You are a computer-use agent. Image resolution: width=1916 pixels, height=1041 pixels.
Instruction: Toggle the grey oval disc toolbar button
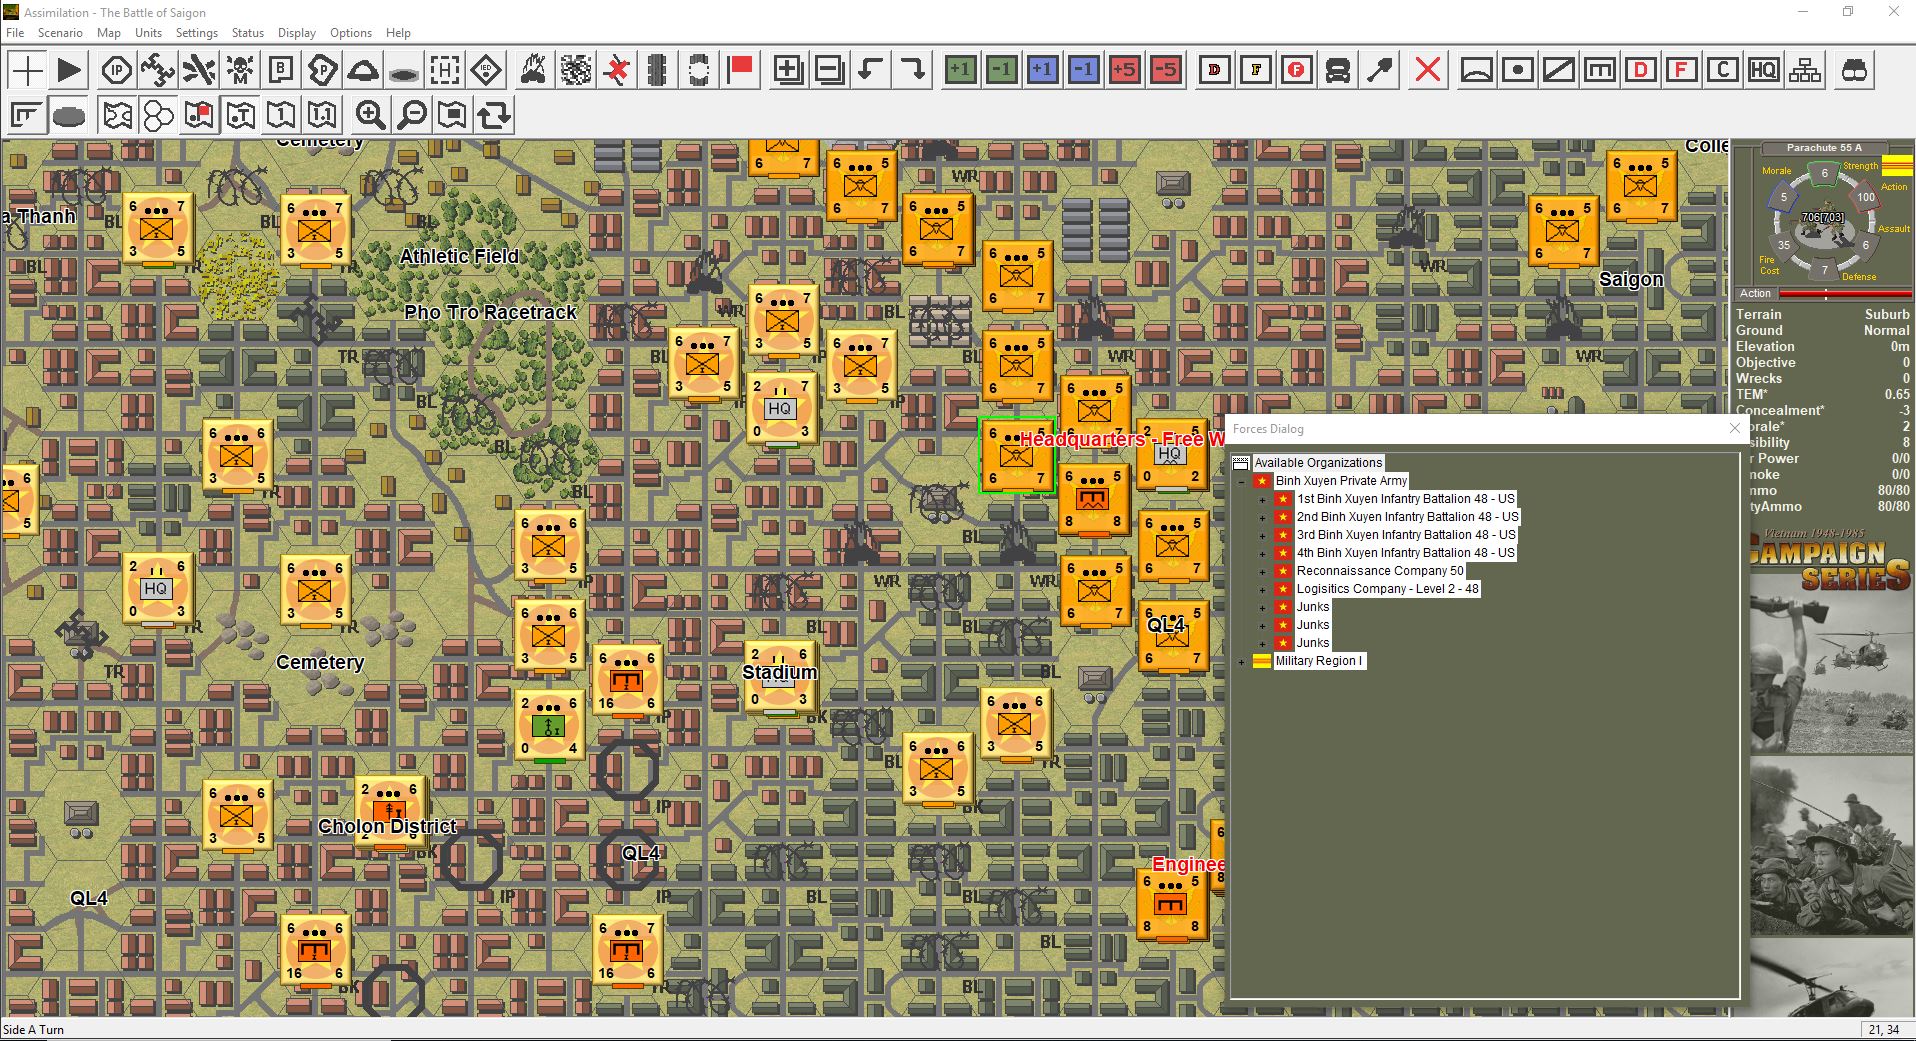point(69,116)
